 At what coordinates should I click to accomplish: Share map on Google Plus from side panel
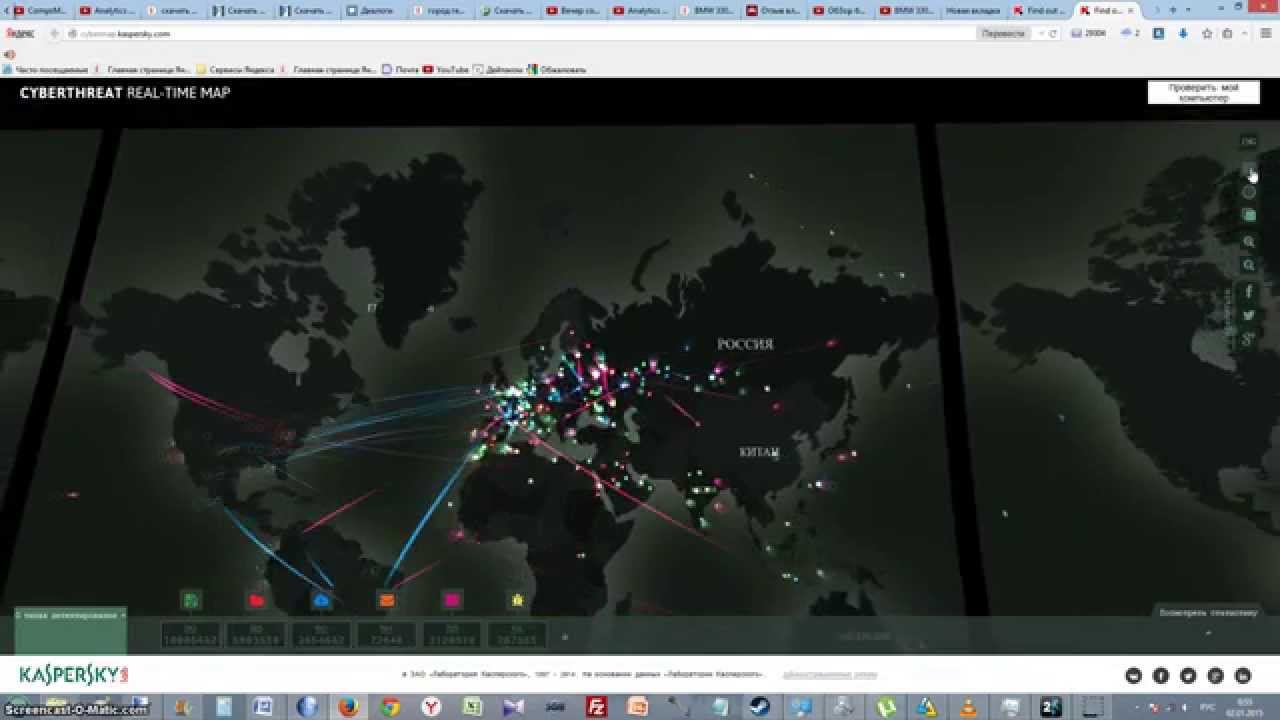pyautogui.click(x=1249, y=340)
